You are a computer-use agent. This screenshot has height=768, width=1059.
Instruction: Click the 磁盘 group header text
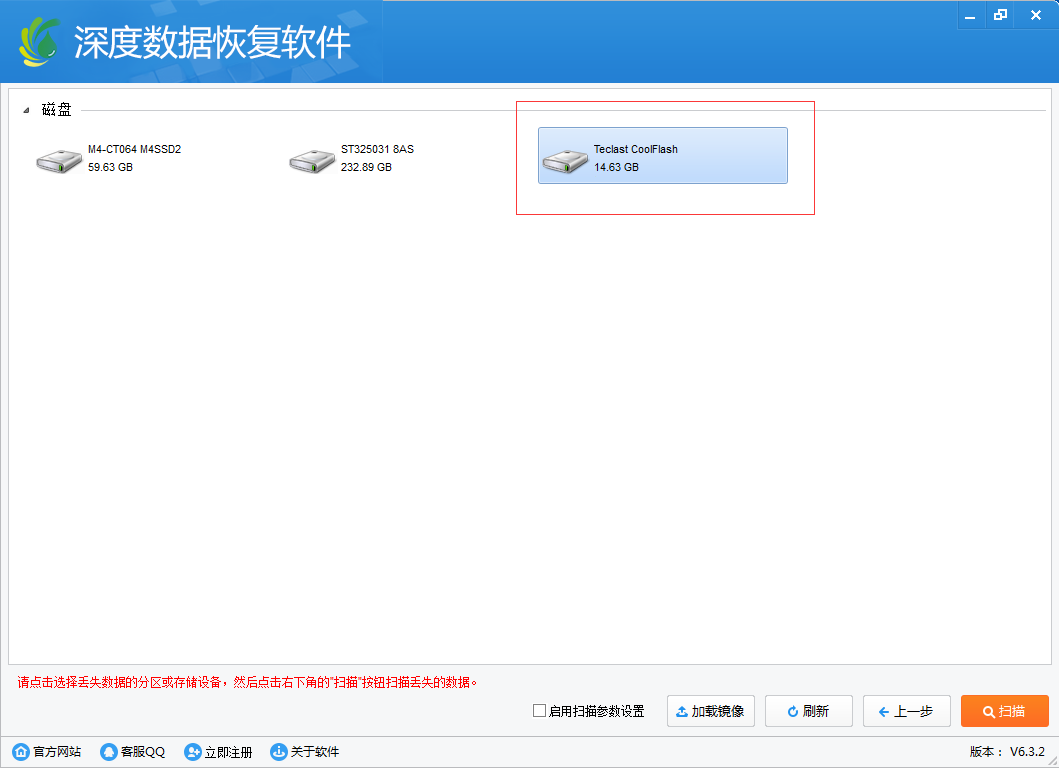pos(57,109)
